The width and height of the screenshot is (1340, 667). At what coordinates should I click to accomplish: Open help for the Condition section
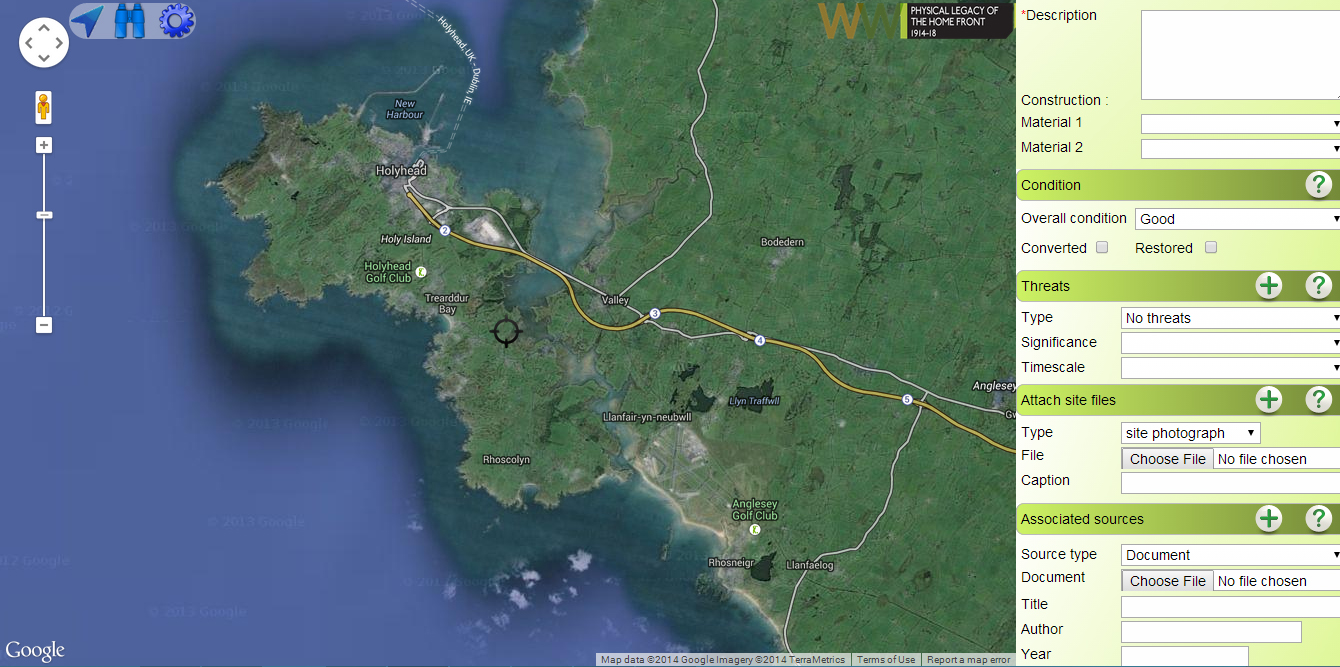click(x=1319, y=185)
